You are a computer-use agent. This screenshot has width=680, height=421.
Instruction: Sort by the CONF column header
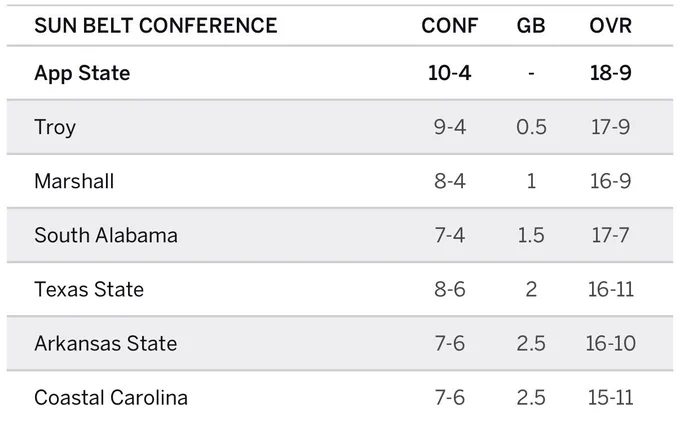(450, 26)
